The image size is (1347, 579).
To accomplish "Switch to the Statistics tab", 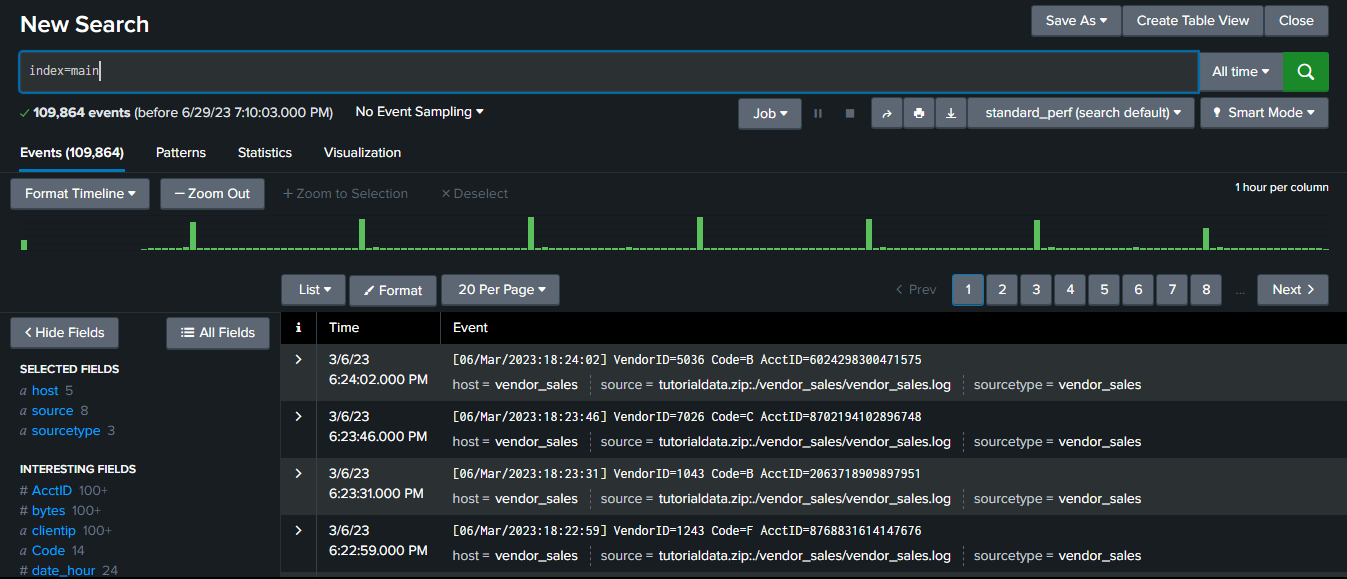I will click(x=265, y=153).
